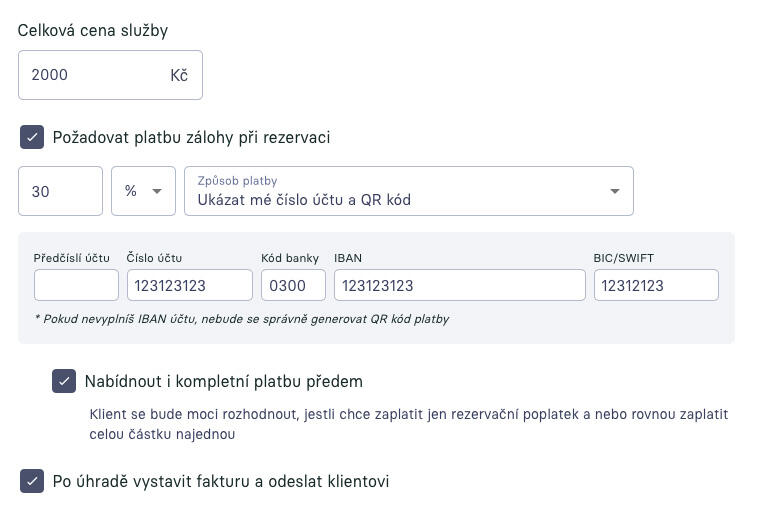759x512 pixels.
Task: Click the 'Předčíslí účtu' input field
Action: click(76, 285)
